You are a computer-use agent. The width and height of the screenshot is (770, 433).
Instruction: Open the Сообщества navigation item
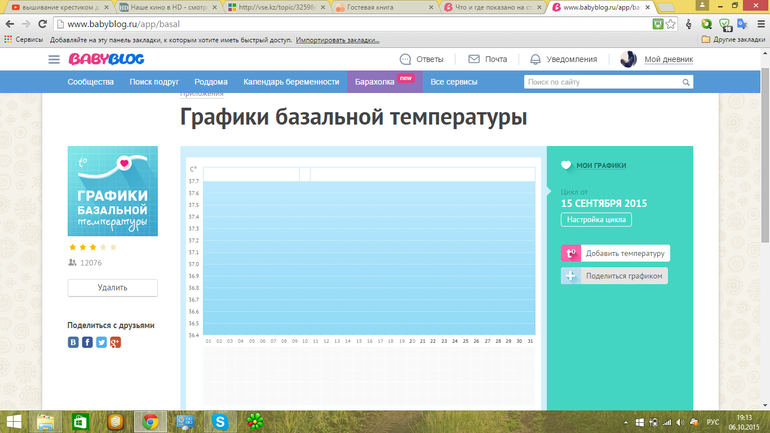point(90,82)
